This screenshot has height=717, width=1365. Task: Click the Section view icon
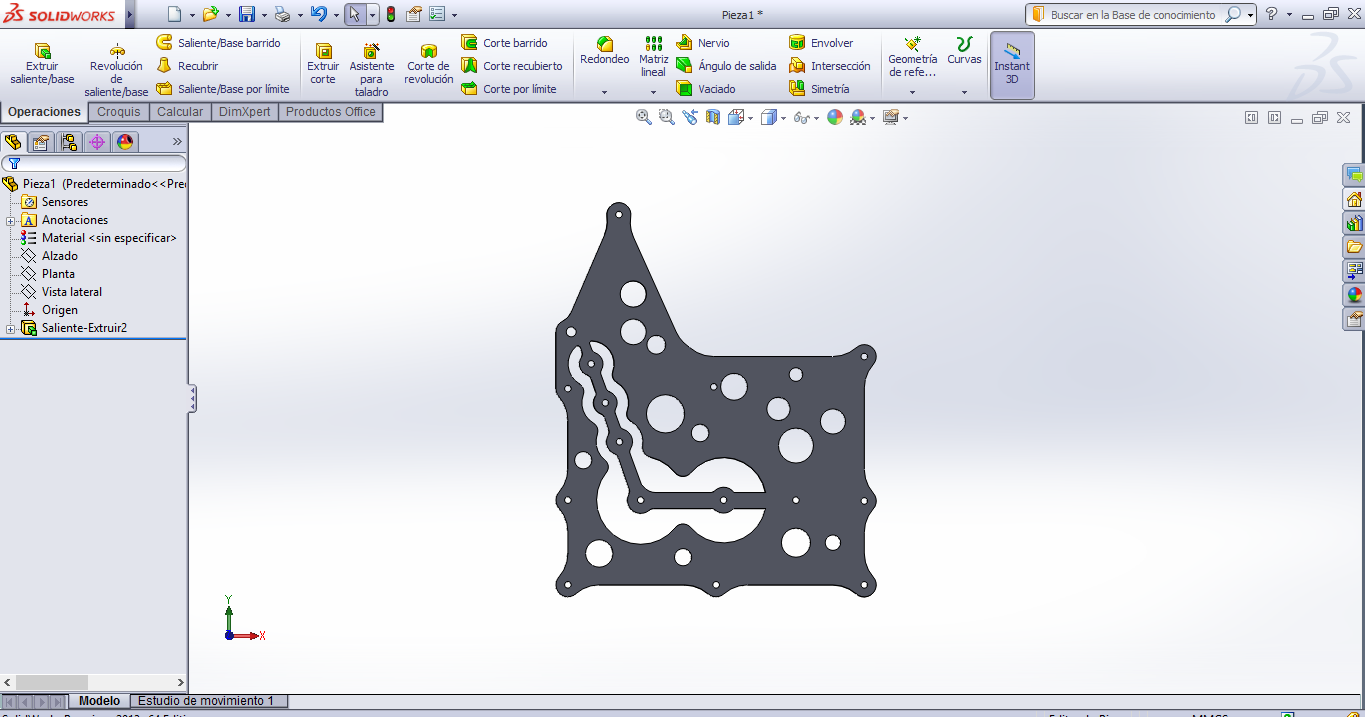(x=713, y=117)
